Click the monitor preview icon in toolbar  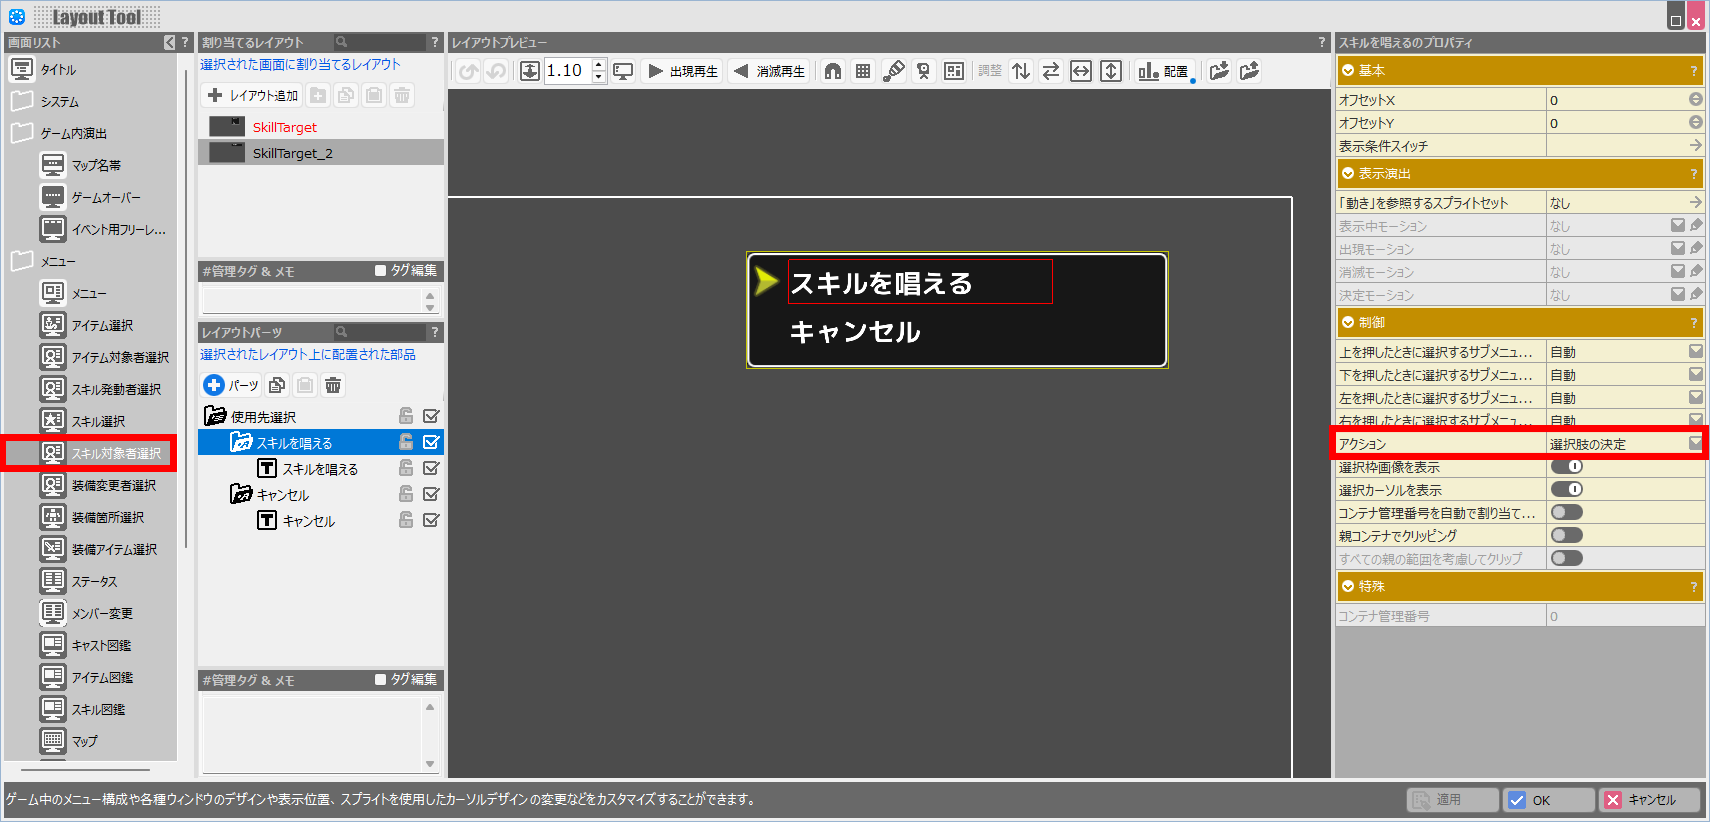[x=623, y=71]
